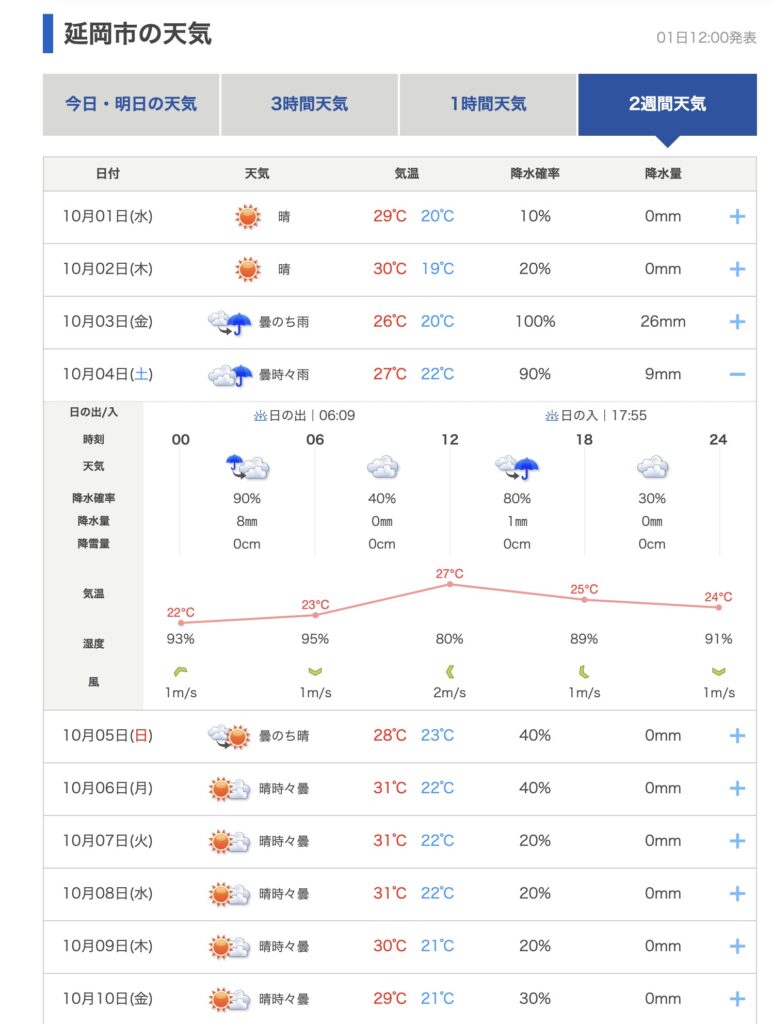Click the cloudy-then-sunny icon for 10月05日

click(229, 736)
